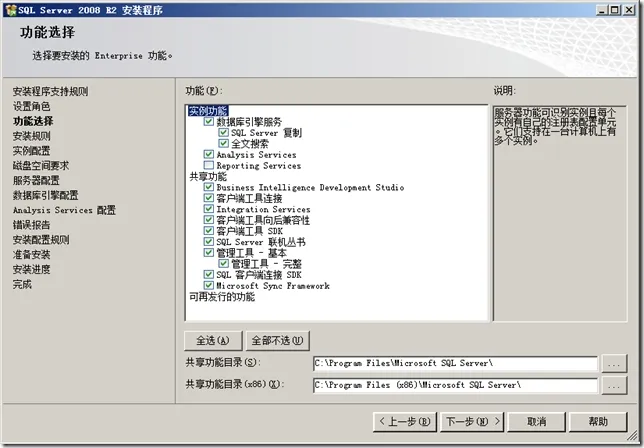
Task: Maximize the setup window
Action: (x=615, y=10)
